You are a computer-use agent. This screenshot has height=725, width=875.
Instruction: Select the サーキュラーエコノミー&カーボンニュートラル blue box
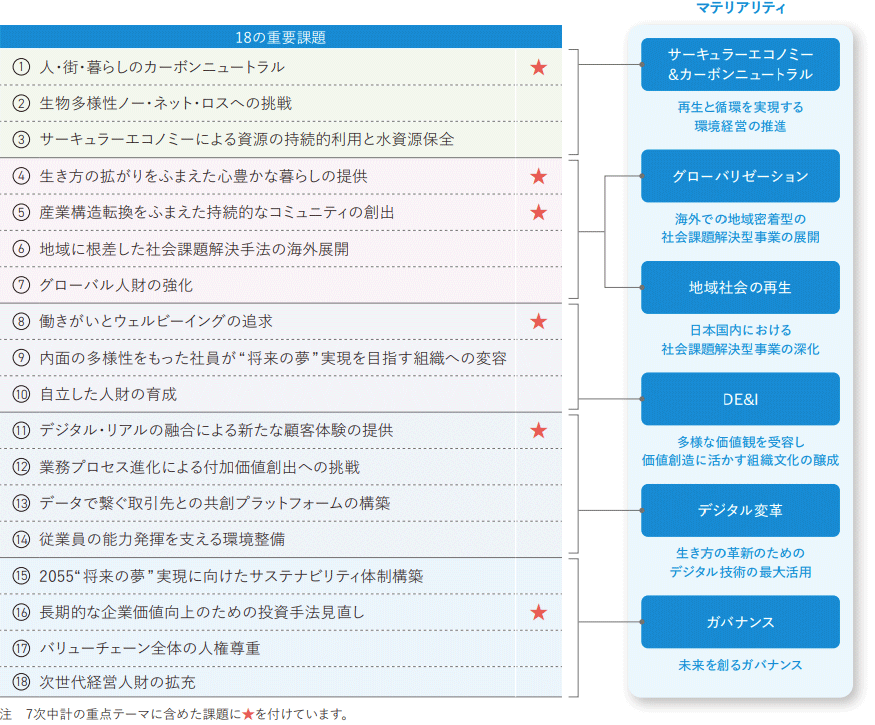pos(740,64)
